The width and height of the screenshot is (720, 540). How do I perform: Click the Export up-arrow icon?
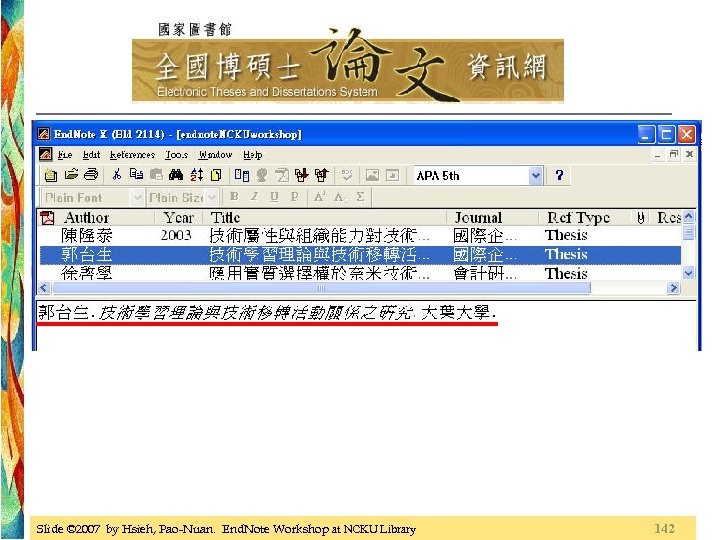click(322, 175)
